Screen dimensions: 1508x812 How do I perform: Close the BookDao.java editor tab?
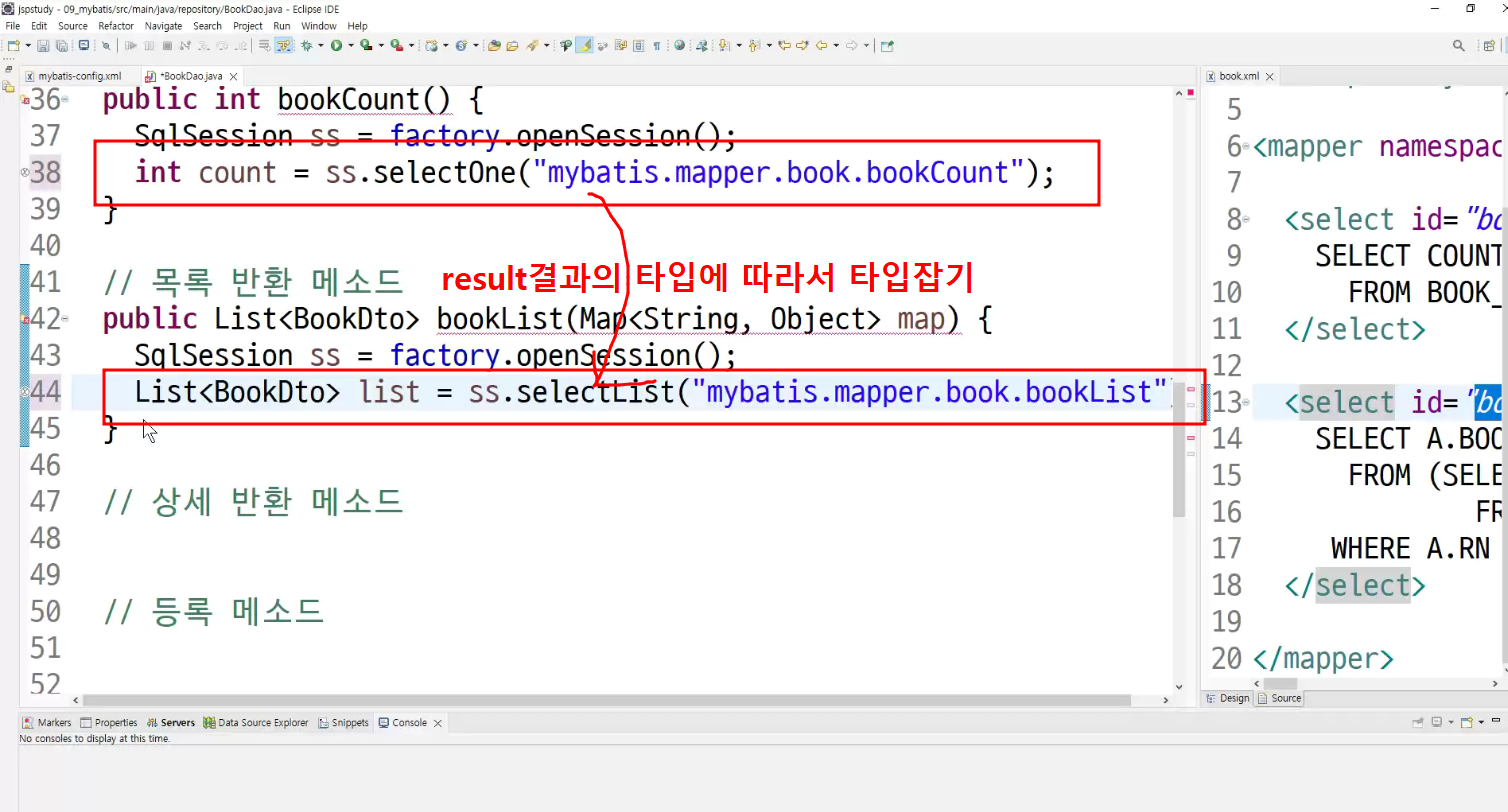[234, 77]
